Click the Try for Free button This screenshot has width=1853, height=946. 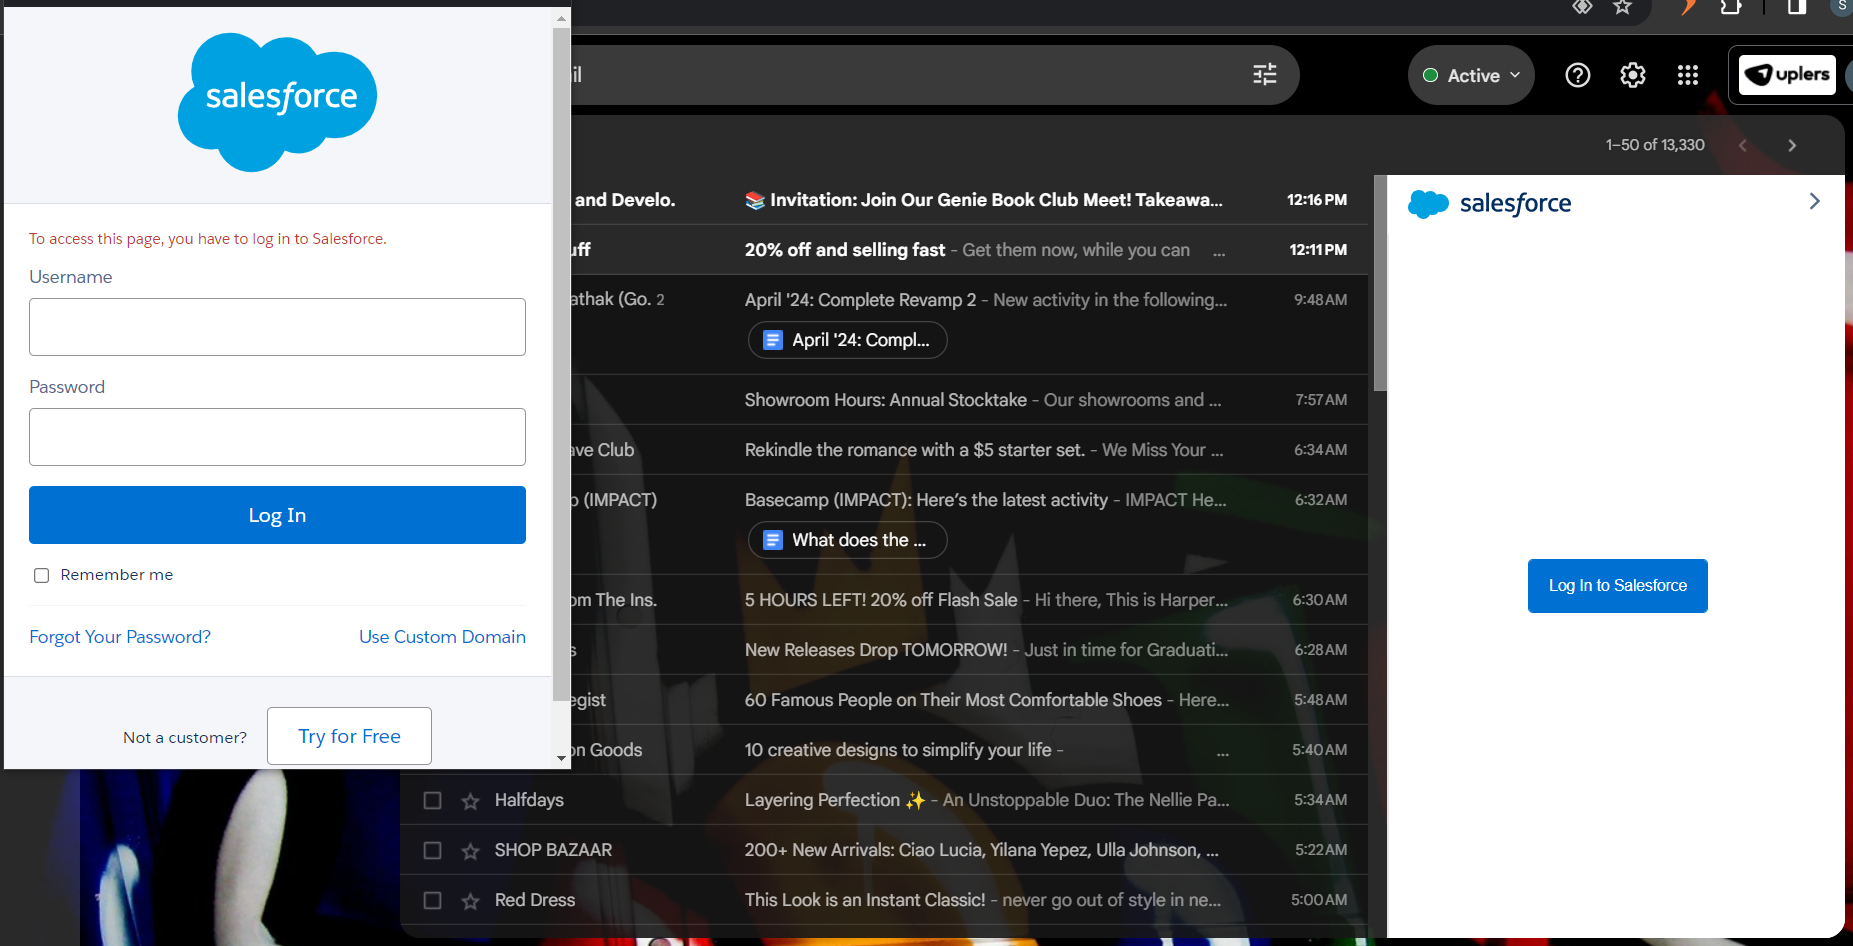click(349, 736)
